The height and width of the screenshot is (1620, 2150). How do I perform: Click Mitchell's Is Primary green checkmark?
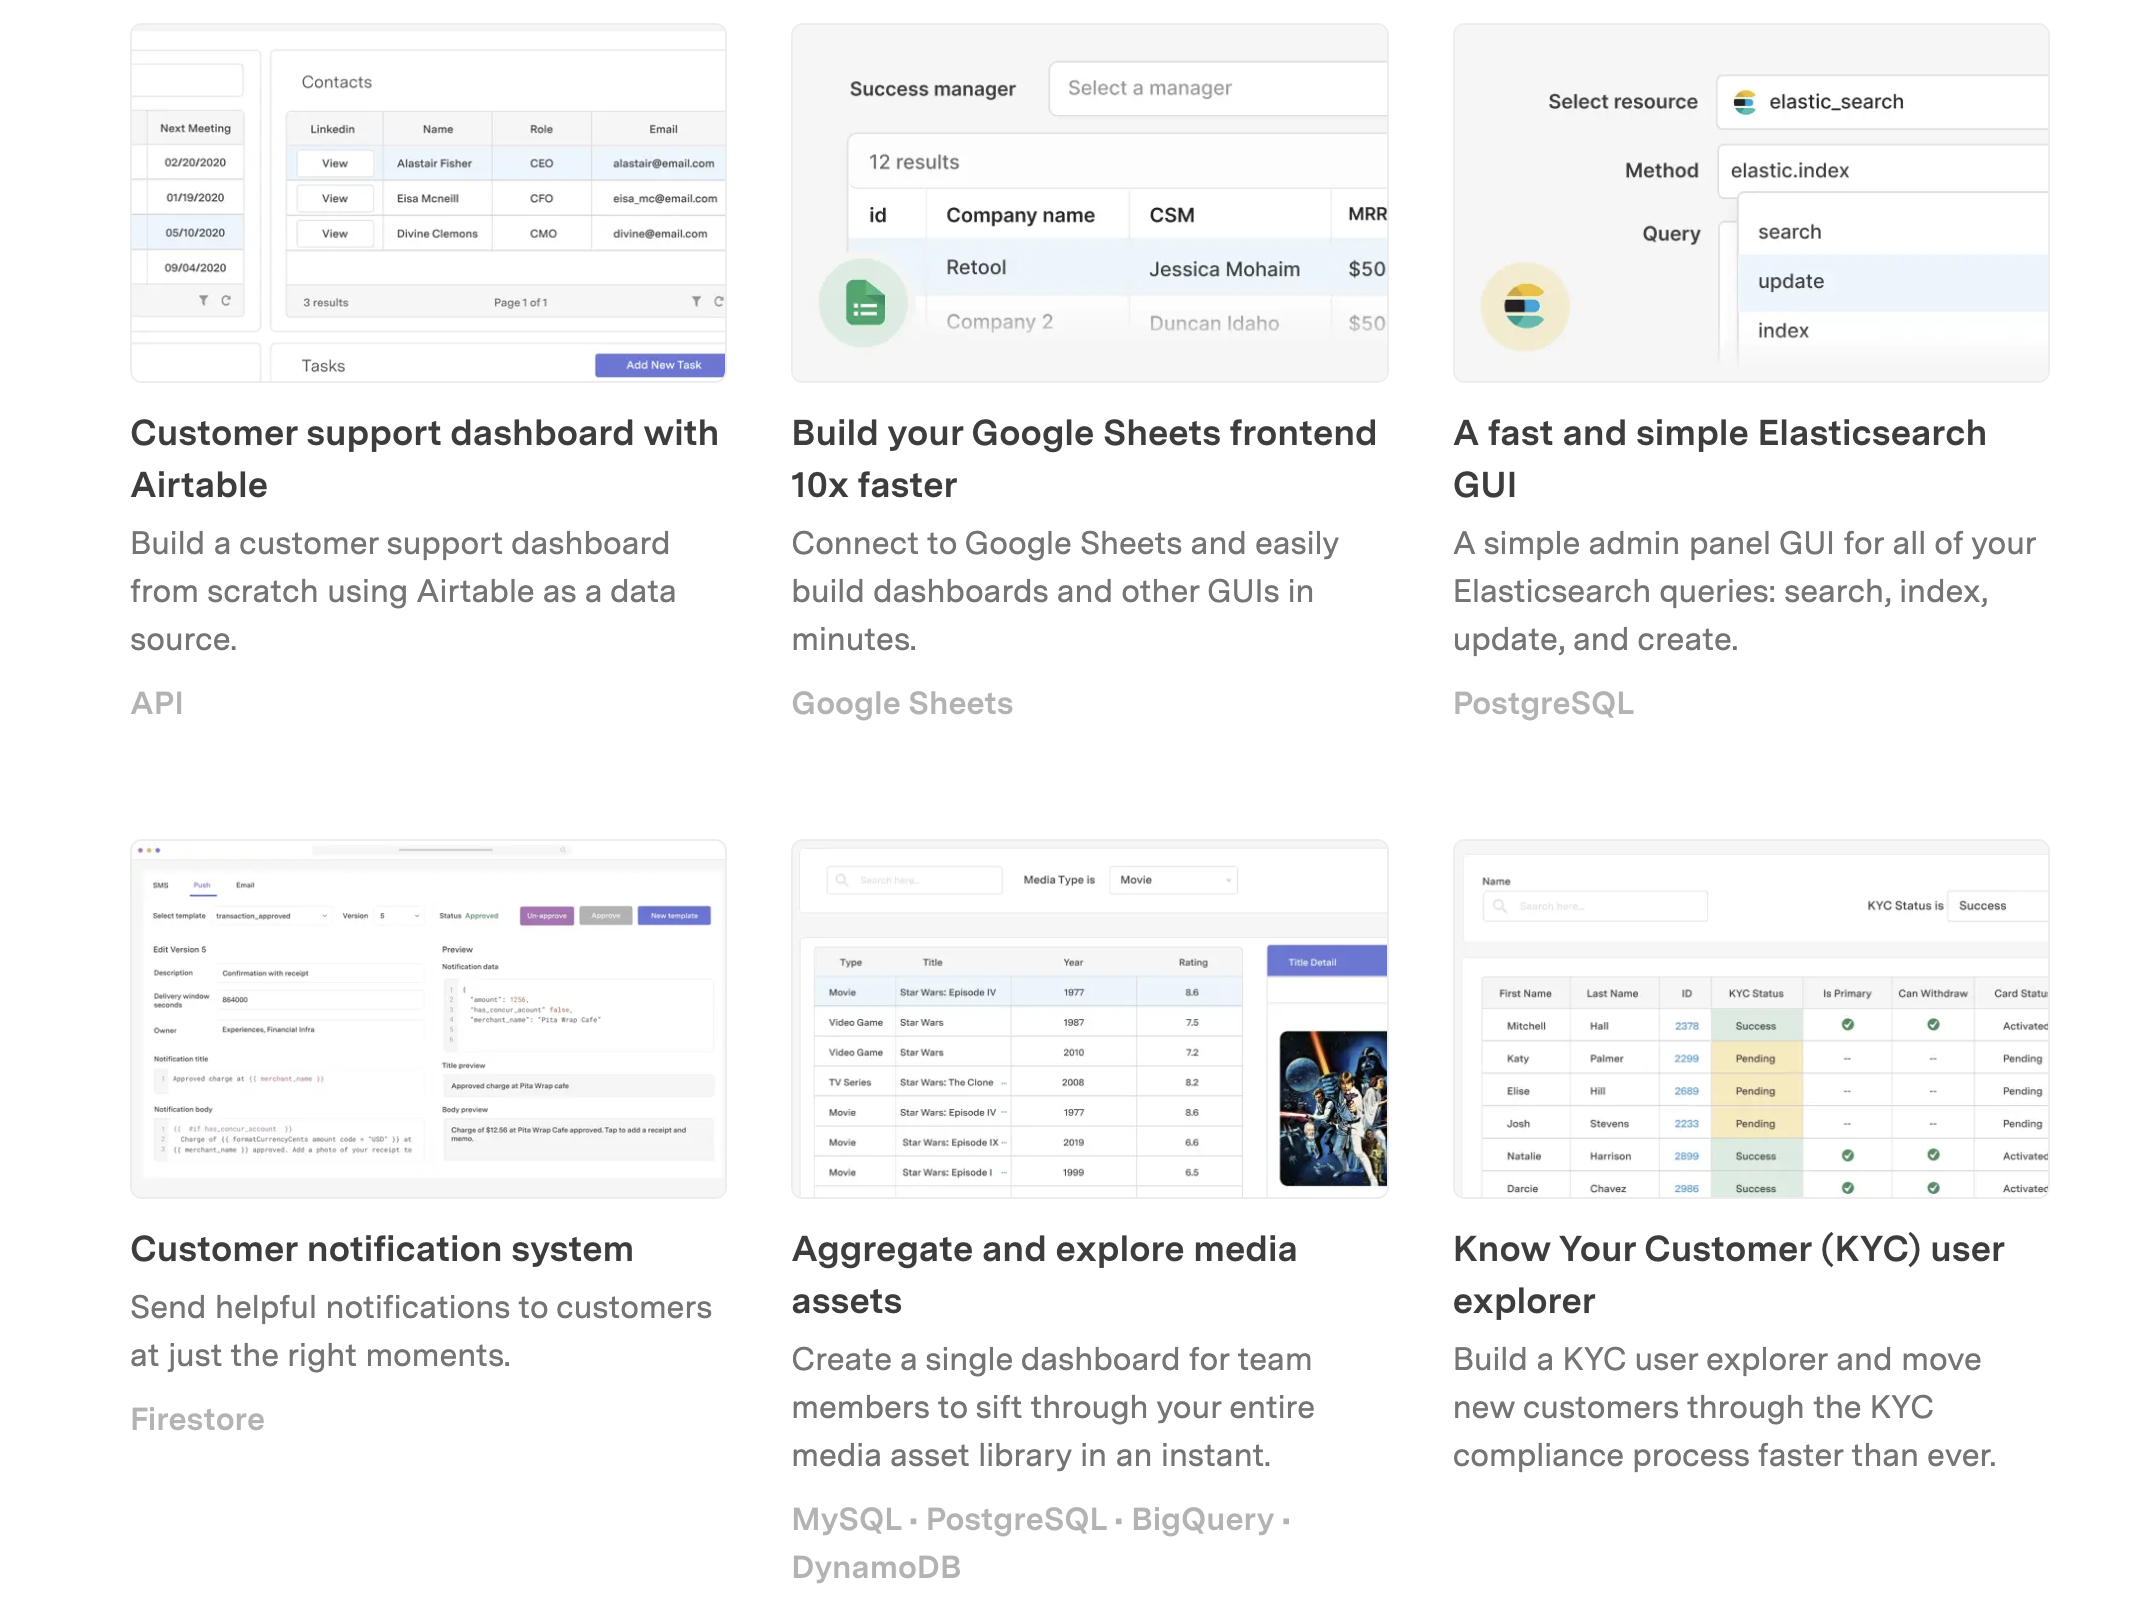tap(1847, 1025)
